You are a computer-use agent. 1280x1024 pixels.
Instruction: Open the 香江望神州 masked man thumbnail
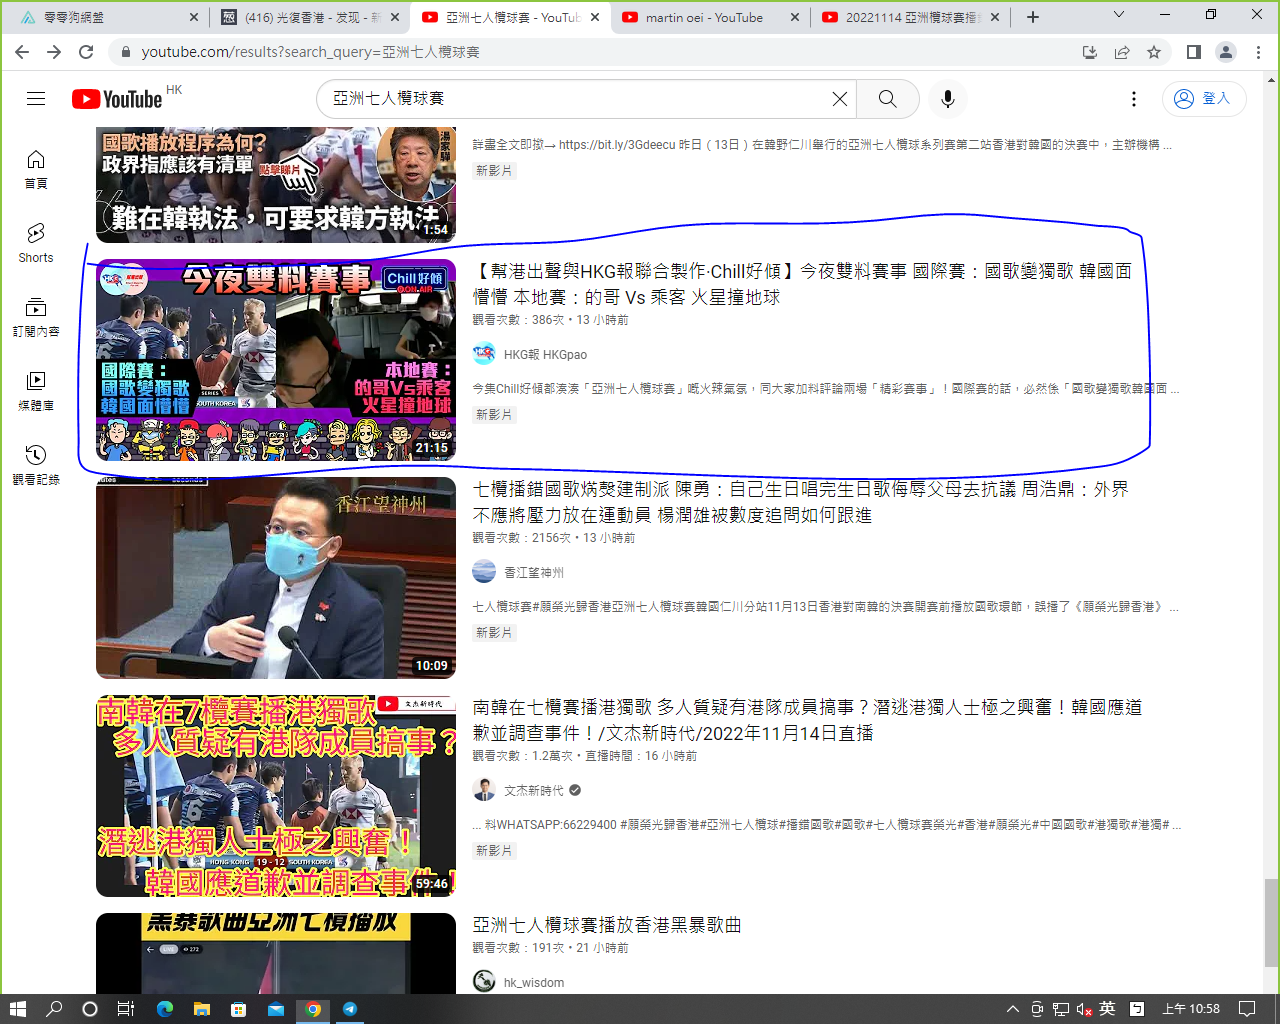point(276,578)
